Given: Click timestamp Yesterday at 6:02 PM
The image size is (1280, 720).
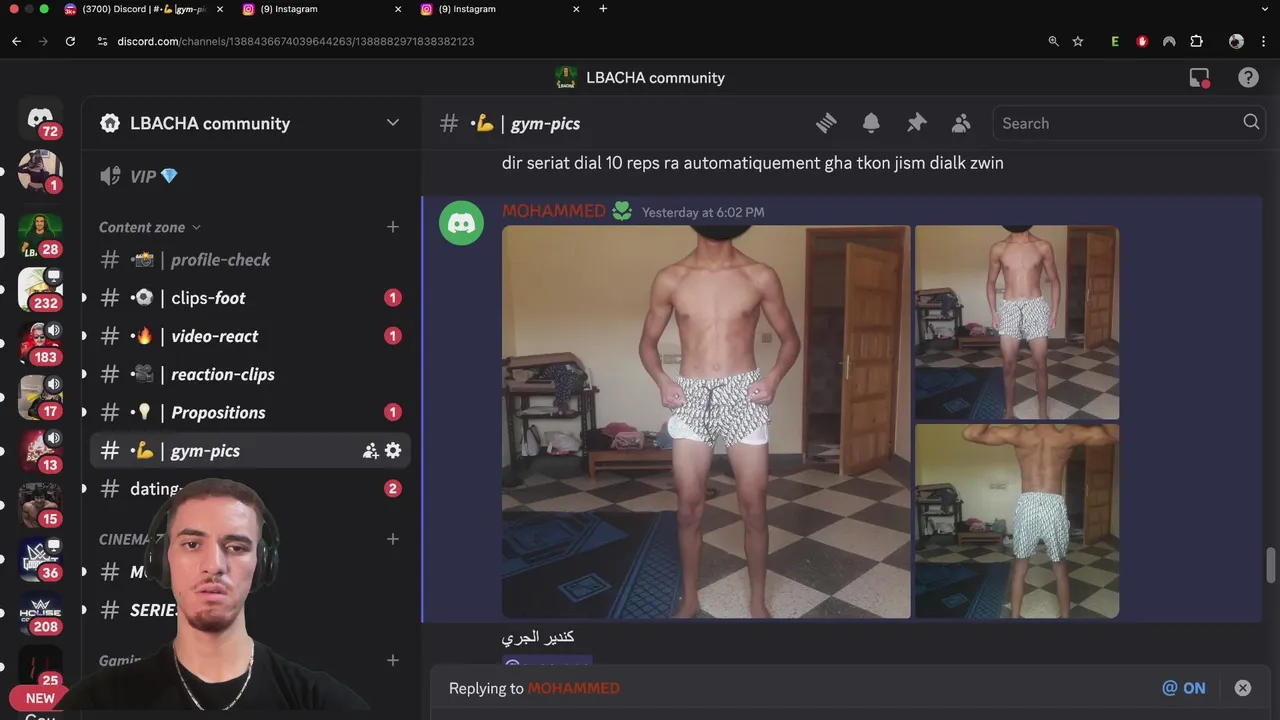Looking at the screenshot, I should 703,213.
